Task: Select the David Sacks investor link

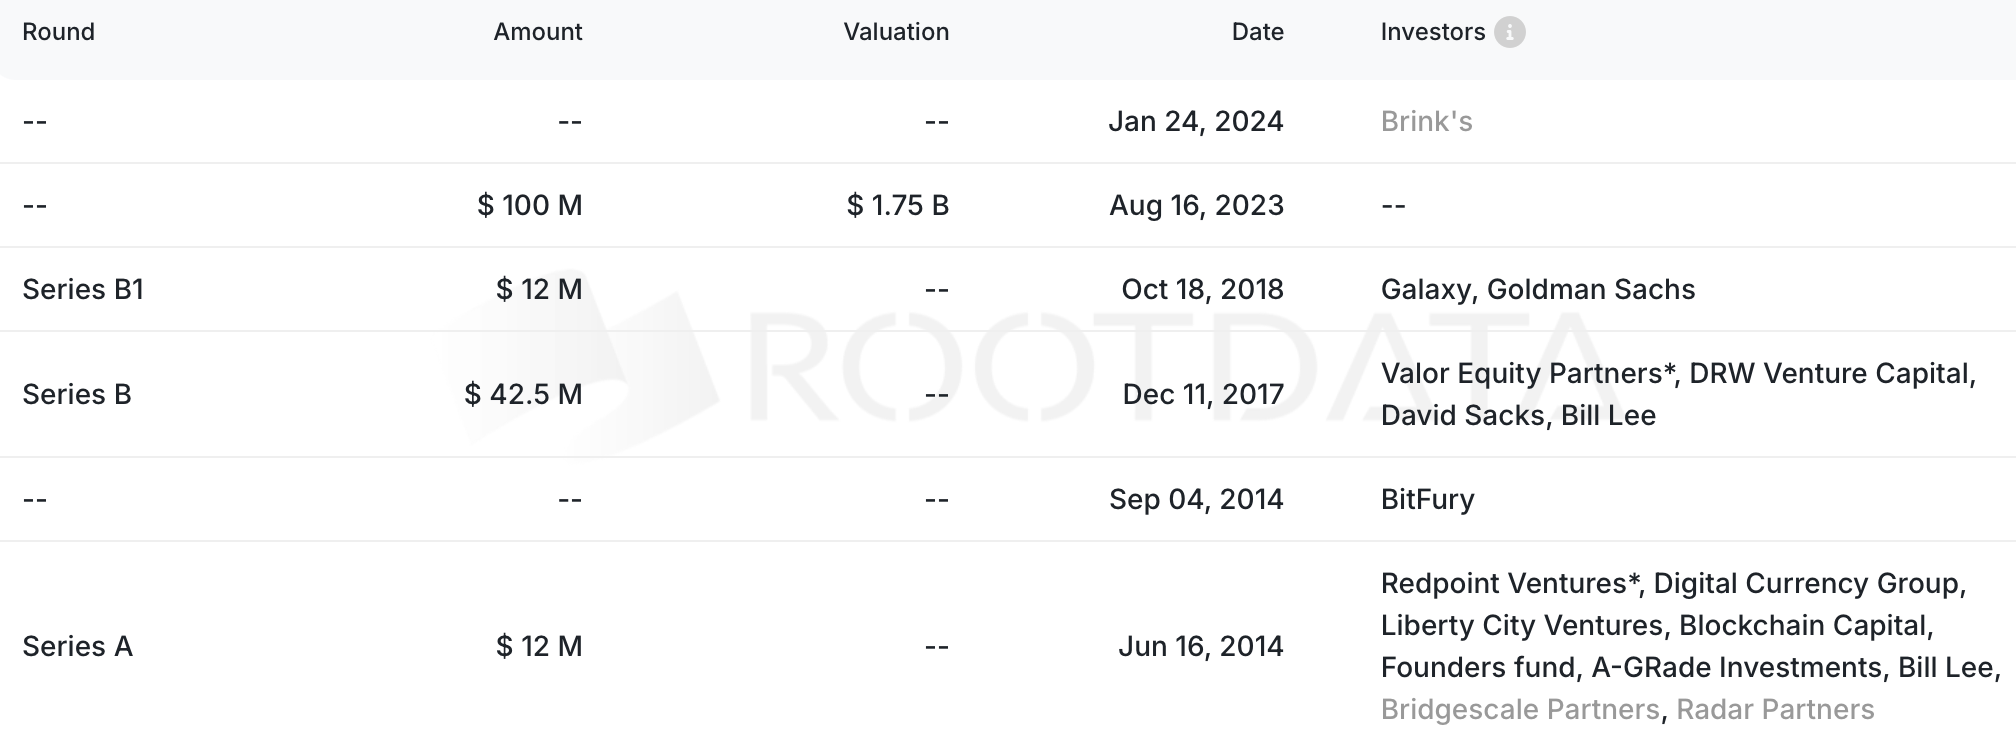Action: click(1462, 416)
